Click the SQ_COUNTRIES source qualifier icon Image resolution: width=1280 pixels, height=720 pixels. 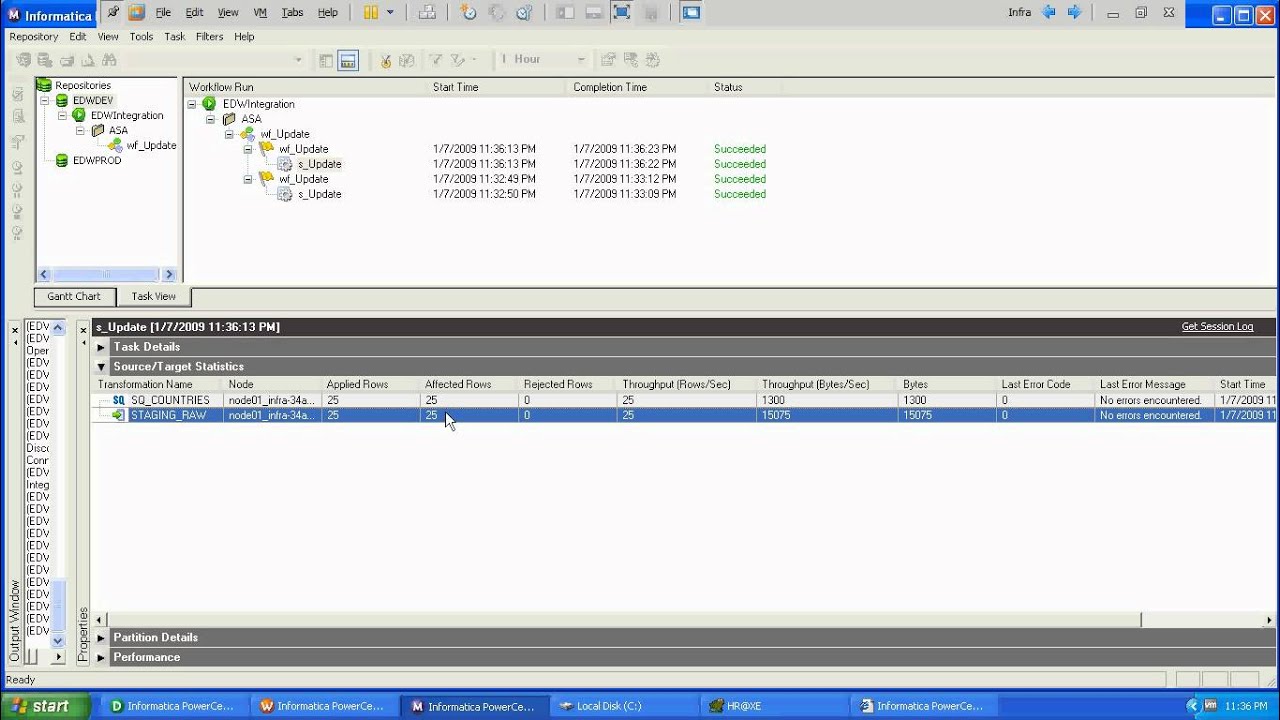click(x=119, y=400)
